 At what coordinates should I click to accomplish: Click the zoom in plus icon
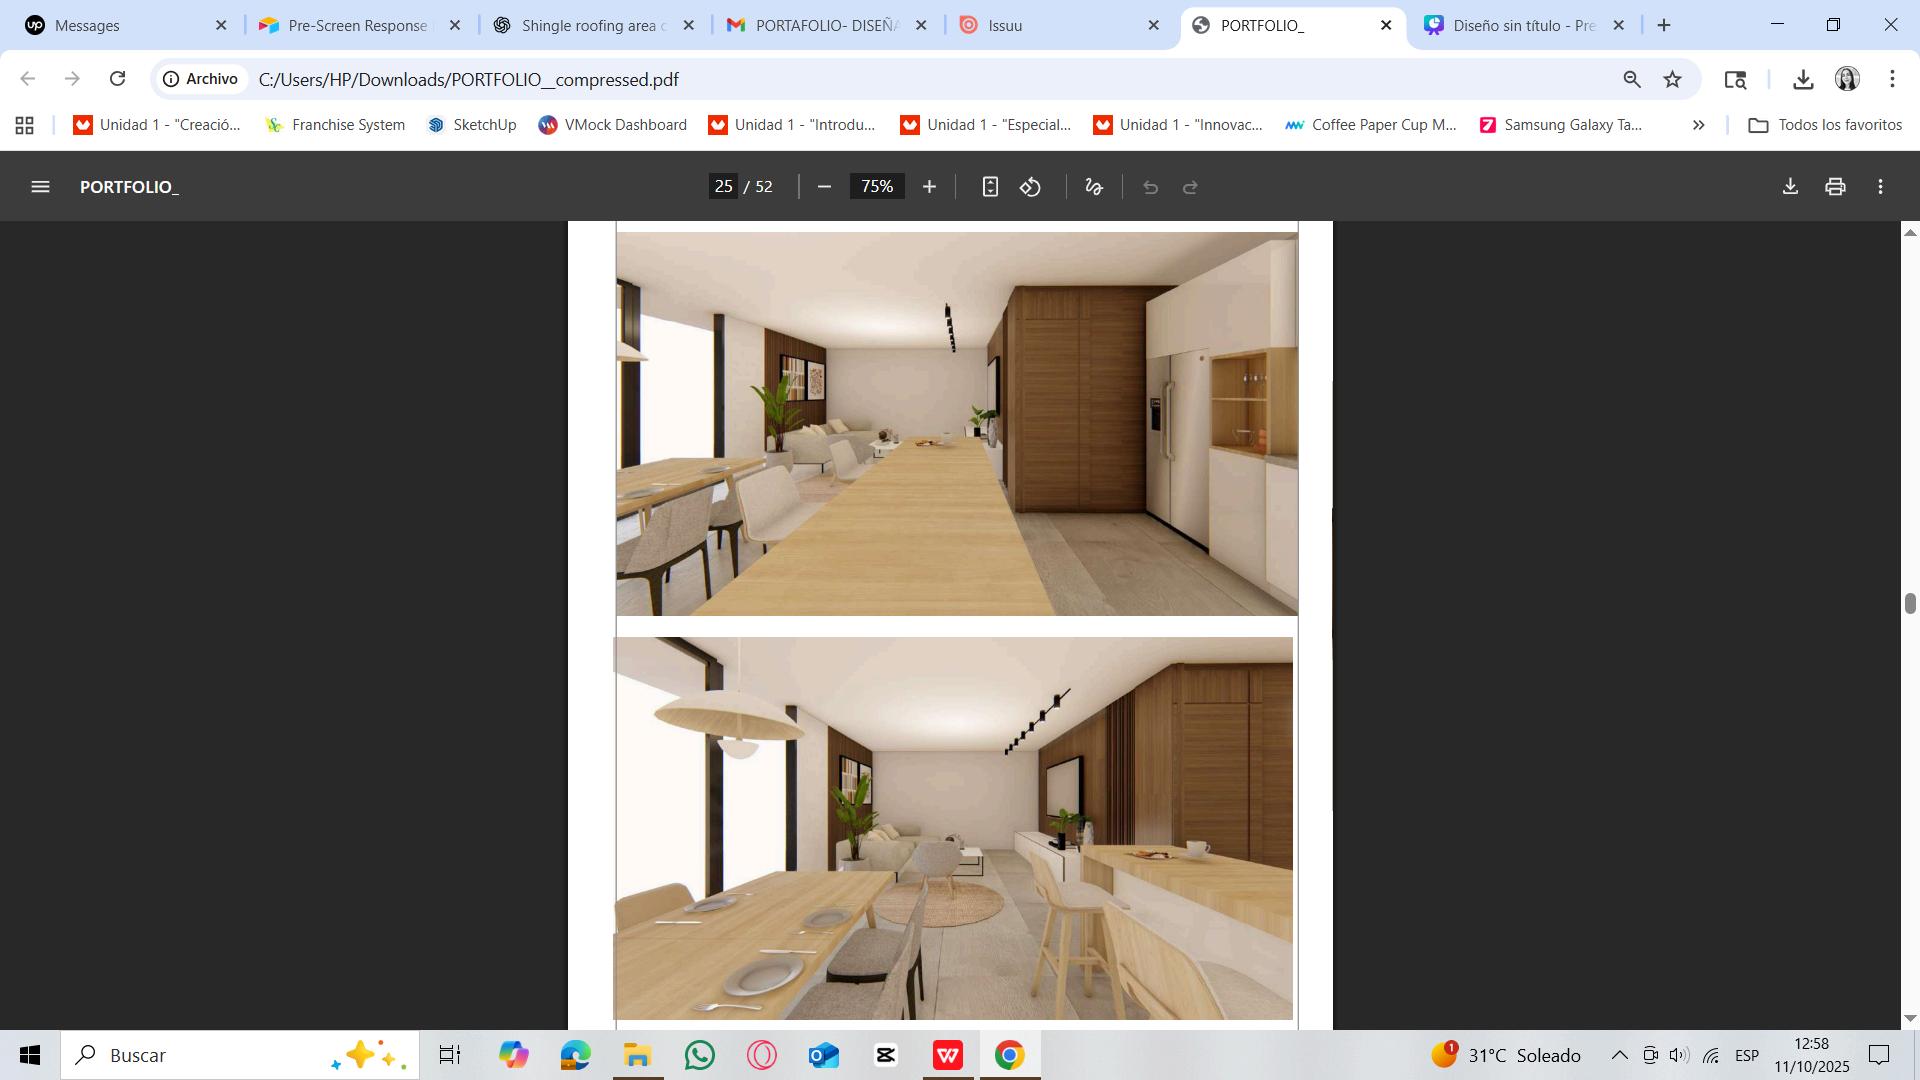pyautogui.click(x=929, y=187)
